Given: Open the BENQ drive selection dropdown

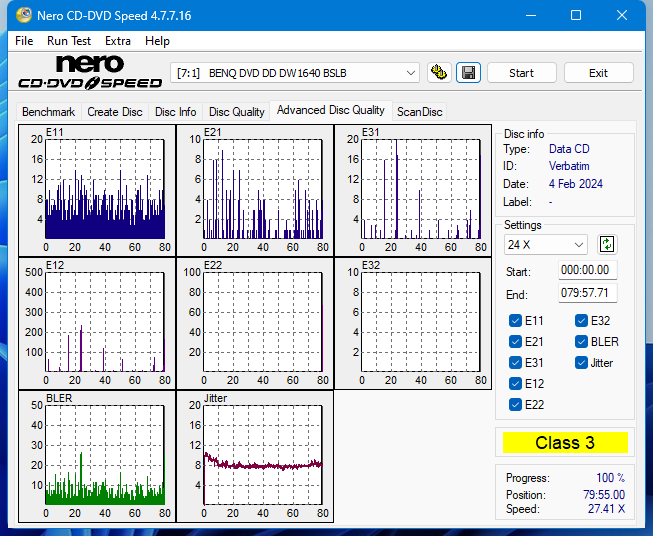Looking at the screenshot, I should (x=295, y=73).
